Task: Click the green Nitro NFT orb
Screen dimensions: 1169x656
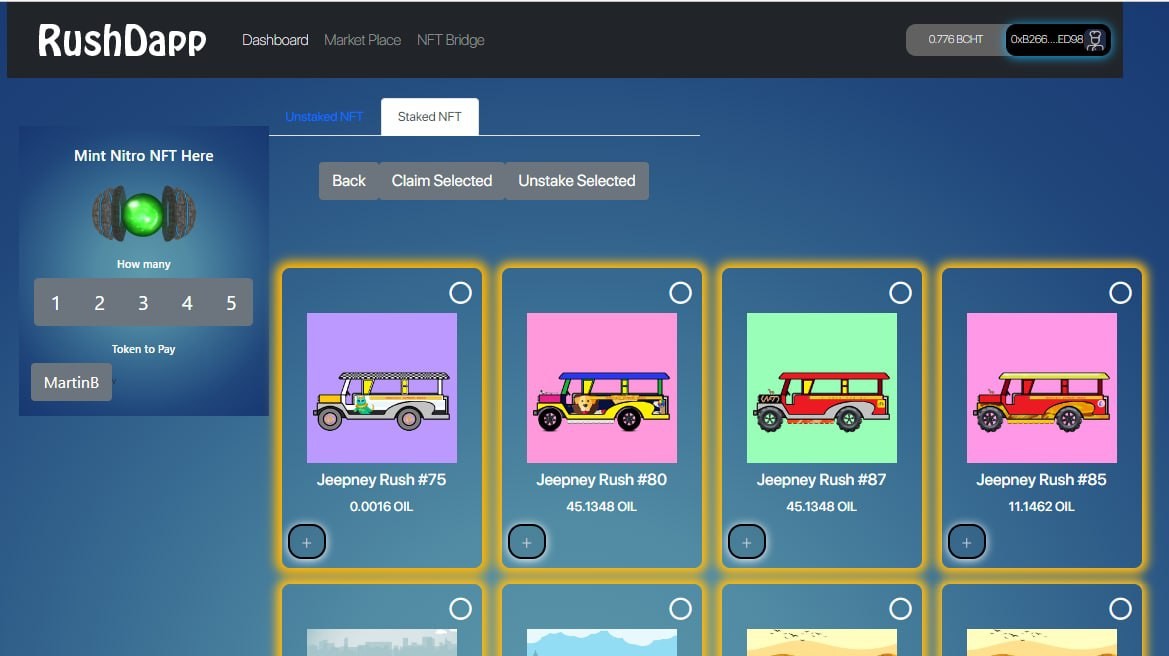Action: coord(142,214)
